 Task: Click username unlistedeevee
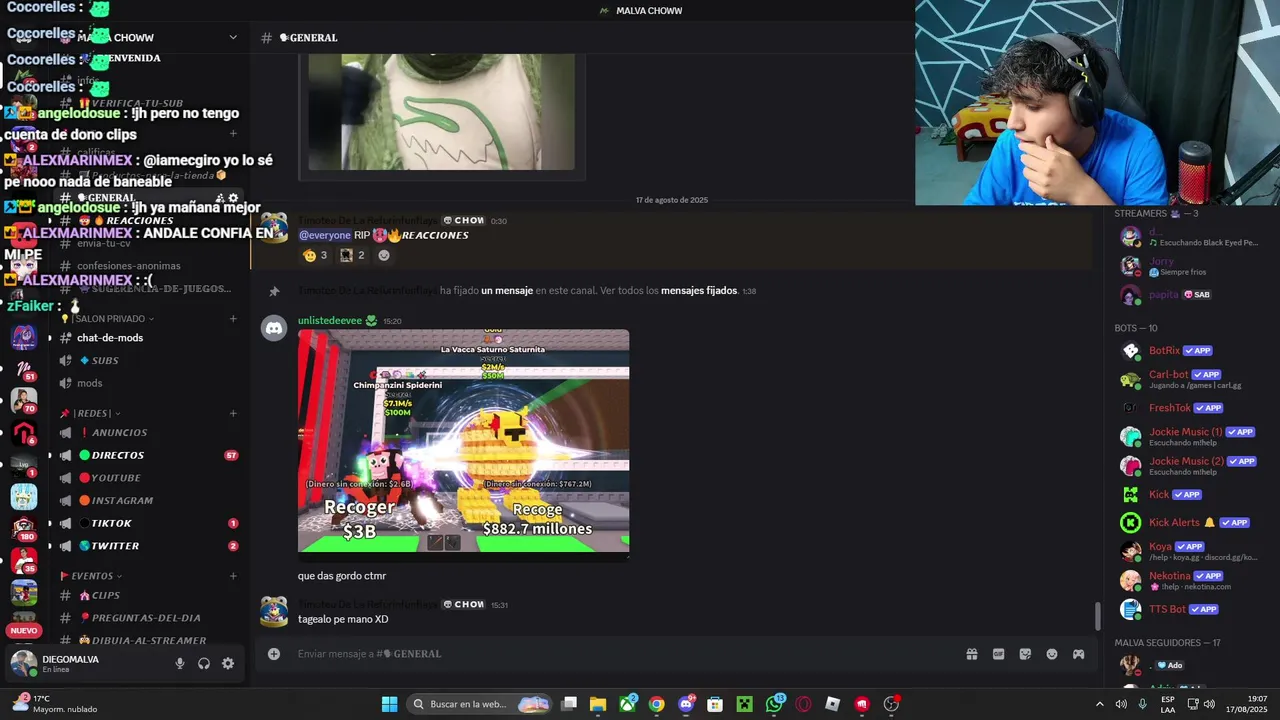pos(330,321)
